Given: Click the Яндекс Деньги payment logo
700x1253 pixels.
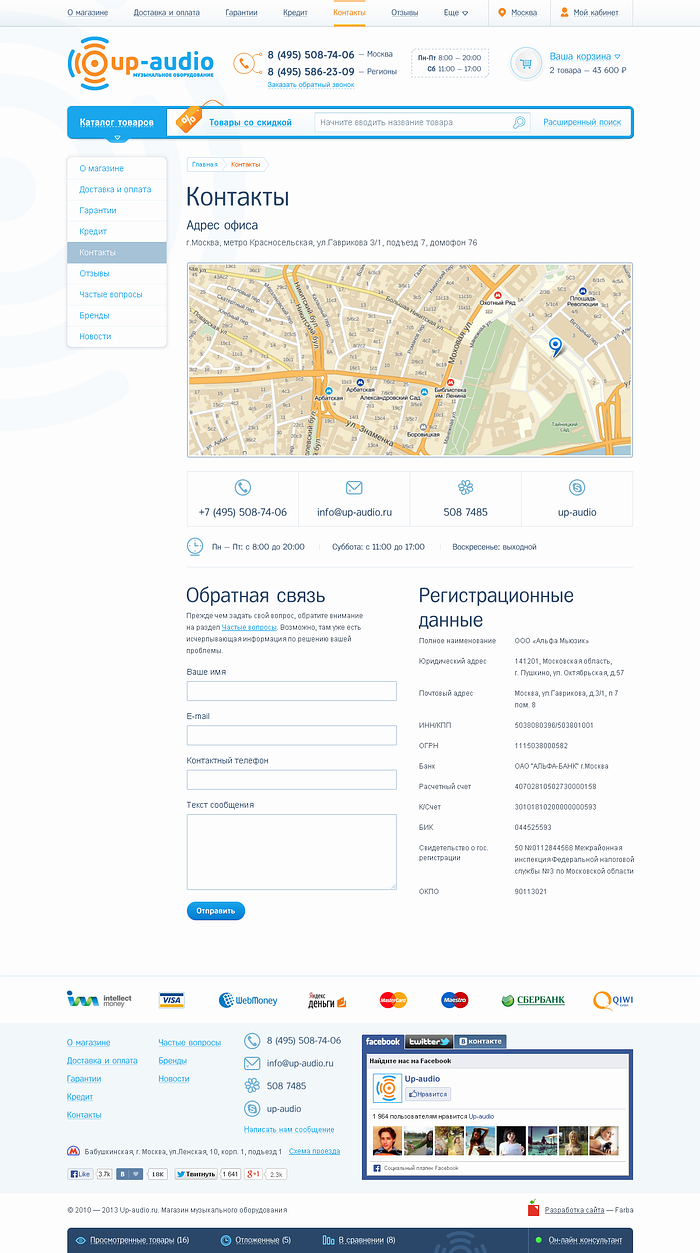Looking at the screenshot, I should pos(327,1000).
